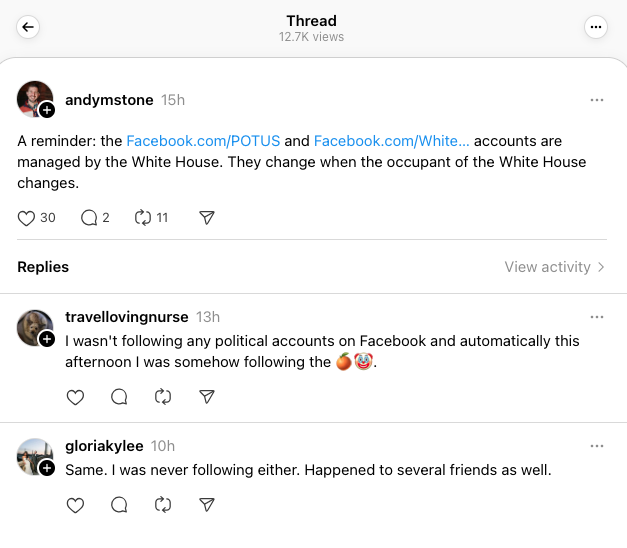Open the gloriakylee username
This screenshot has width=627, height=548.
105,446
